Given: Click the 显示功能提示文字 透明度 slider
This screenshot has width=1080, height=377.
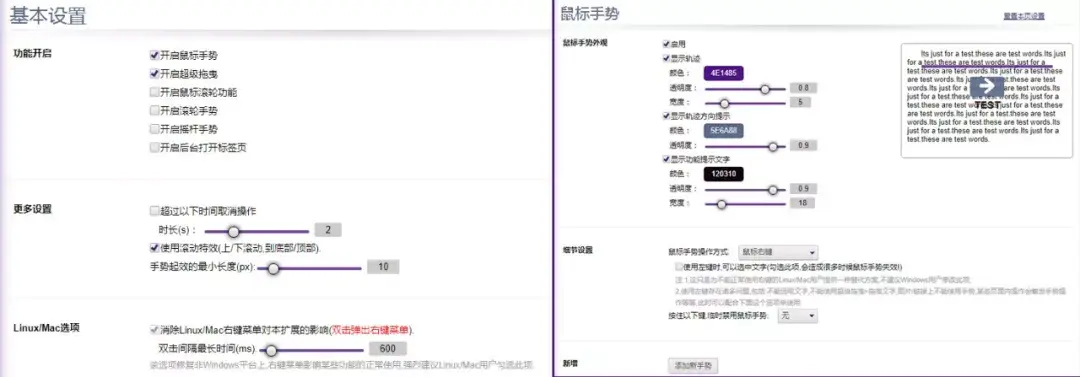Looking at the screenshot, I should tap(745, 189).
